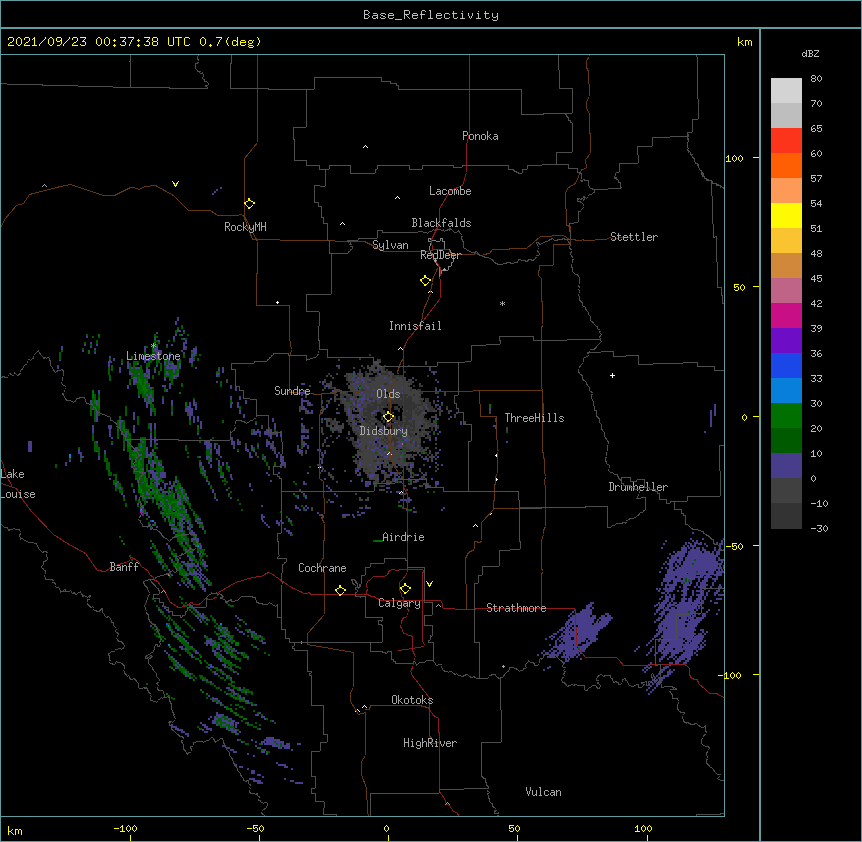This screenshot has width=862, height=842.
Task: Pick the light grey 80–70 dBZ legend swatch
Action: click(x=786, y=90)
